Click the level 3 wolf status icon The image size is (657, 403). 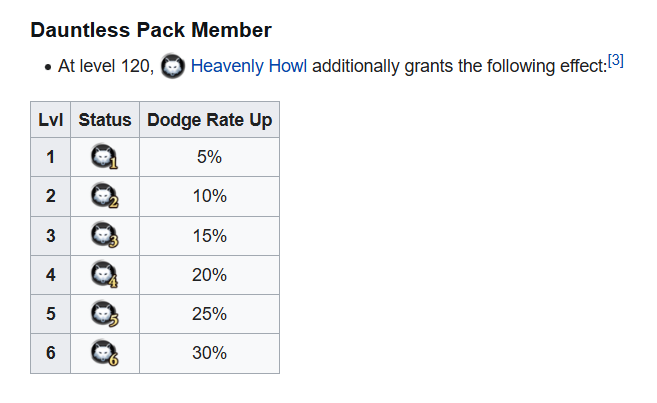[x=105, y=235]
